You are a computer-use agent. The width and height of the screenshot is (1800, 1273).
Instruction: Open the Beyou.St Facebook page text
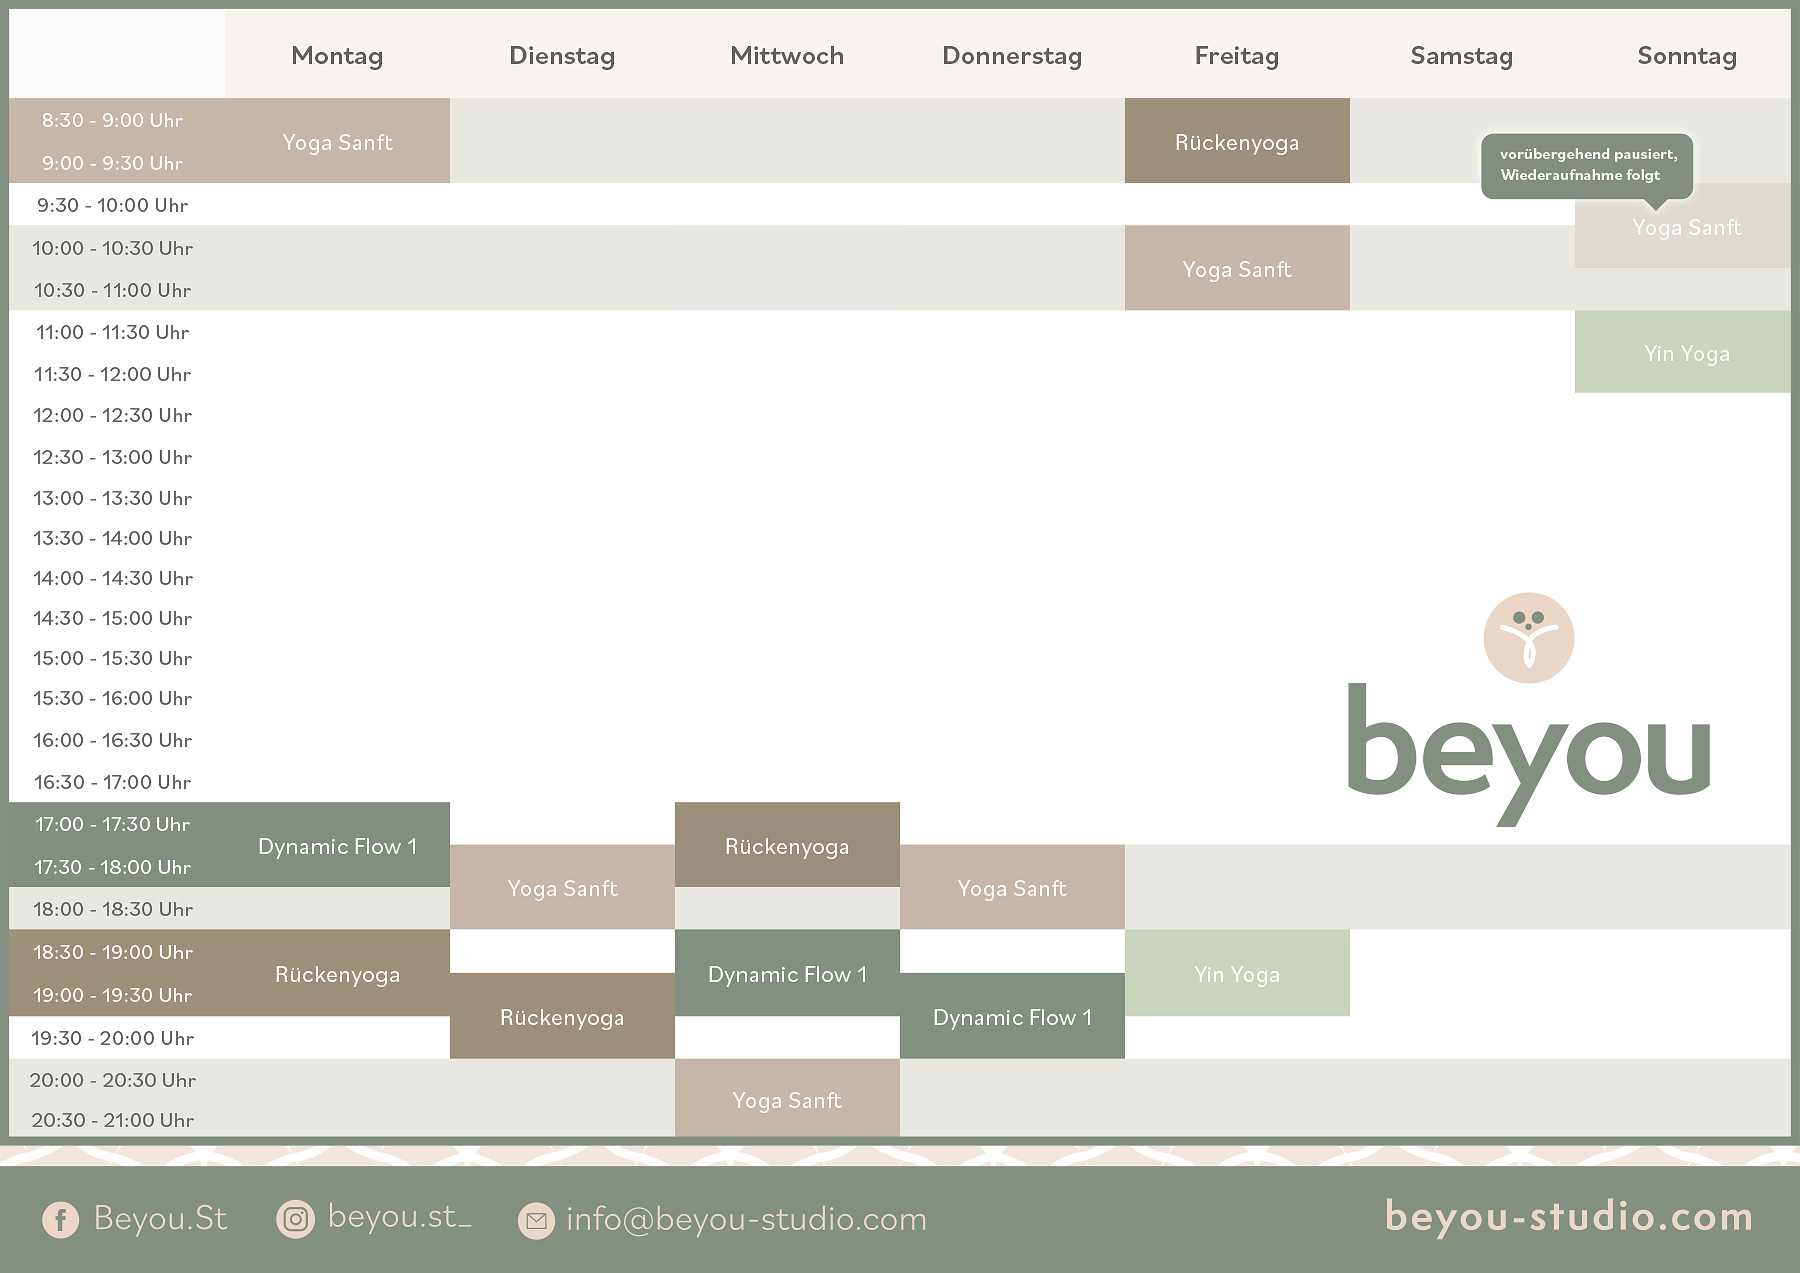point(160,1218)
